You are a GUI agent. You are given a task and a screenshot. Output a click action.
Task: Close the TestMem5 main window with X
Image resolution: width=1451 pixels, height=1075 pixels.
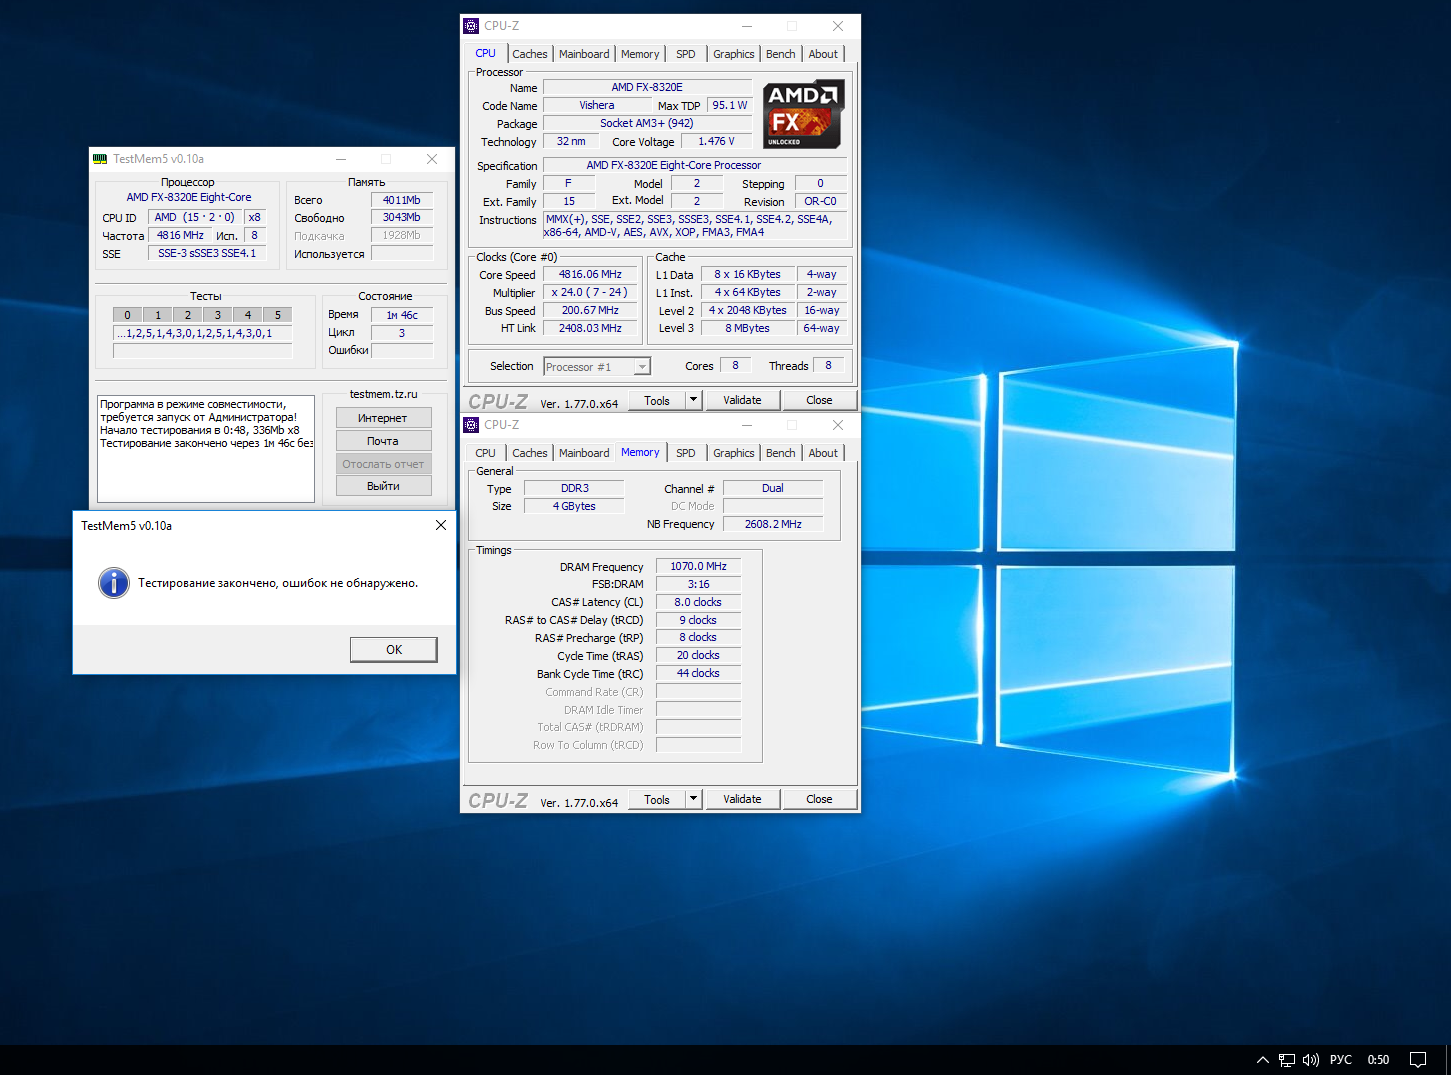tap(432, 159)
